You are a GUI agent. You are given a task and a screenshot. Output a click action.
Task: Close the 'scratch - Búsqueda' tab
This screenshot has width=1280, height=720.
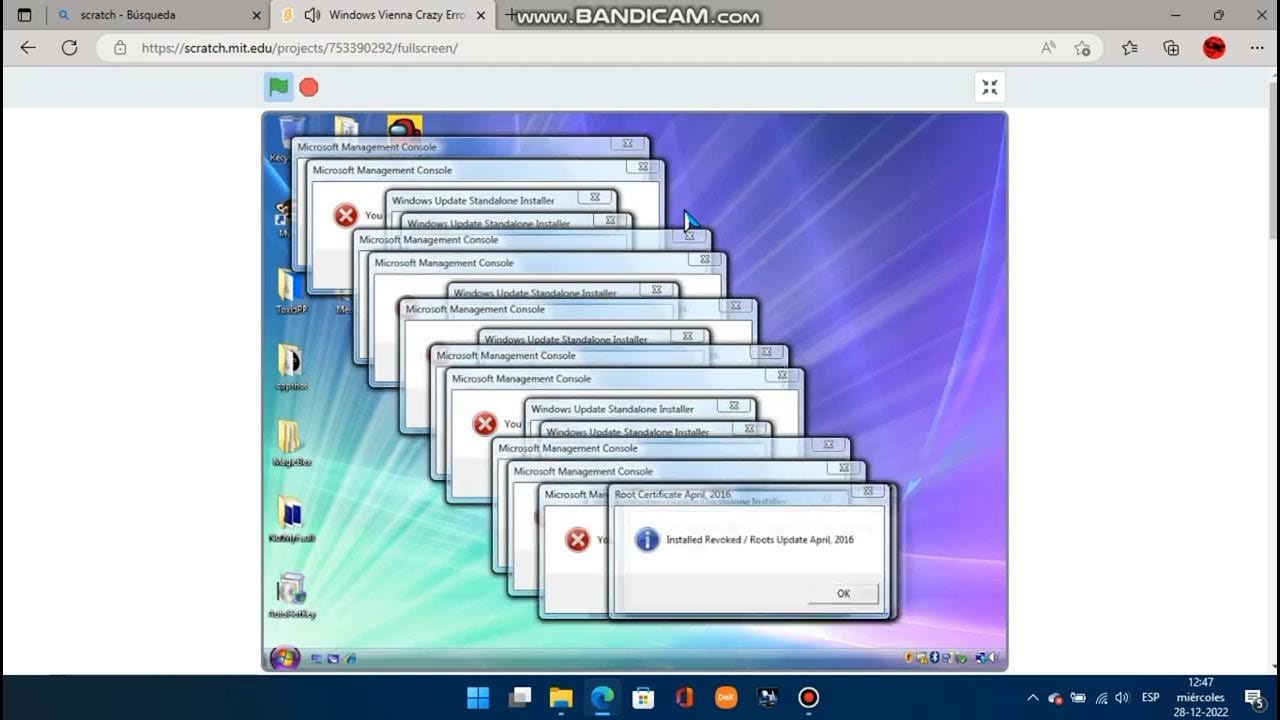[x=256, y=15]
